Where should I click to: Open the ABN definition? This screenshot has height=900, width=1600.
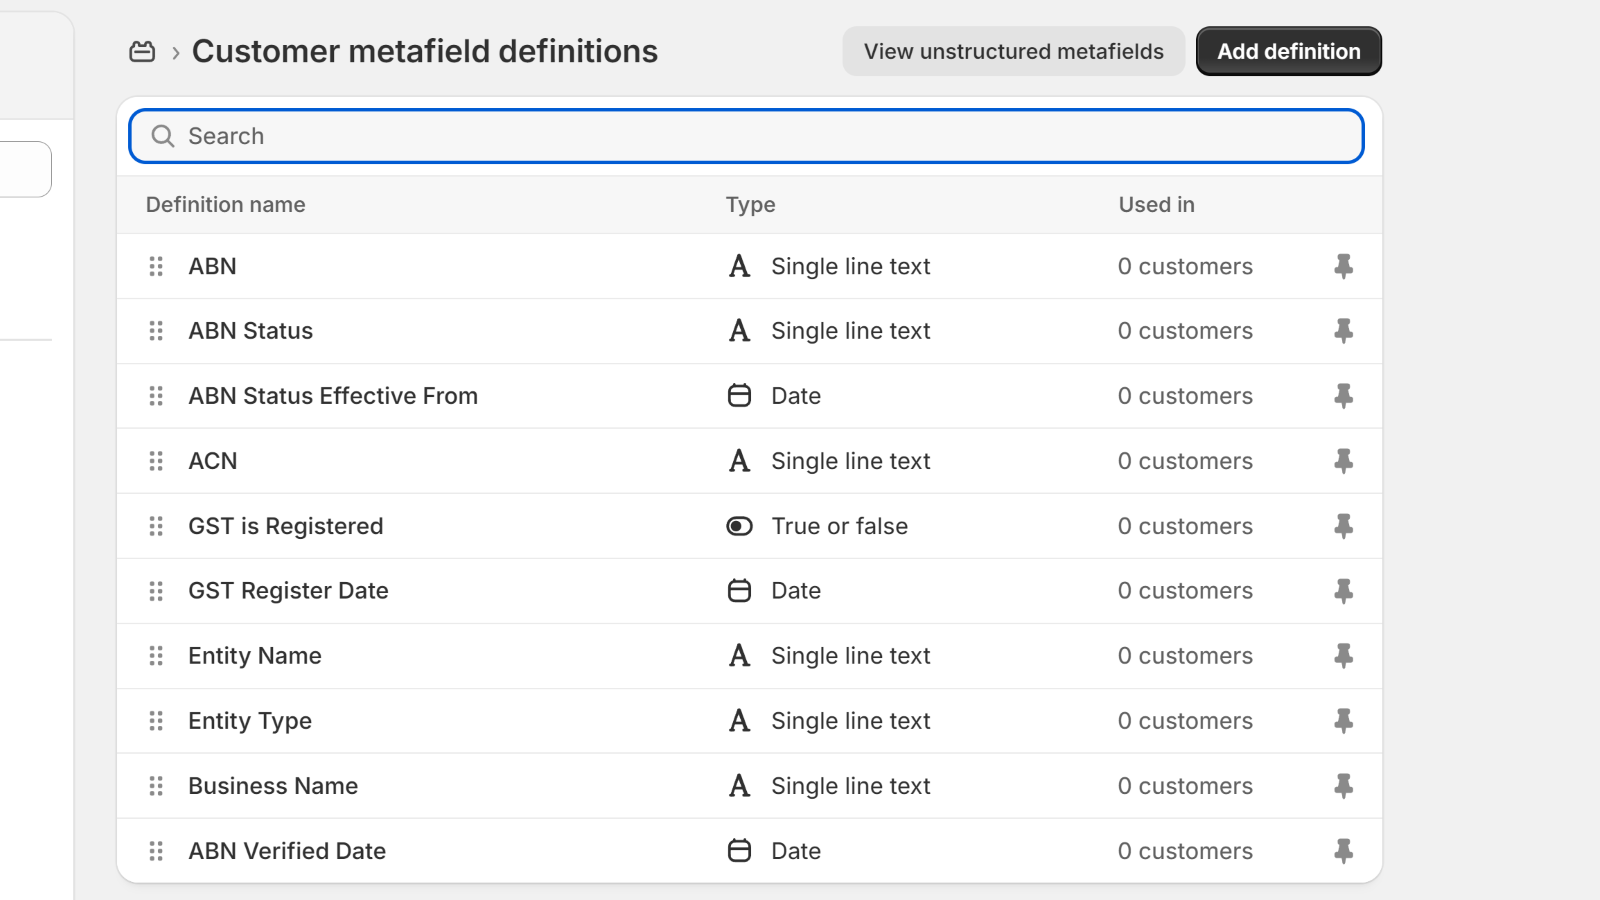[x=212, y=266]
